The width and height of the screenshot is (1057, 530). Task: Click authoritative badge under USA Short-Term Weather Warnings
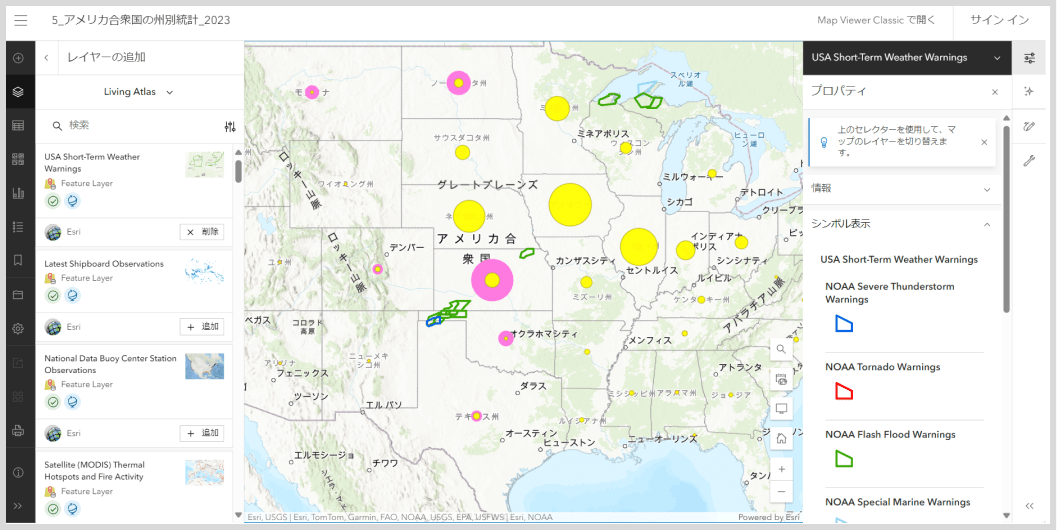tap(53, 201)
